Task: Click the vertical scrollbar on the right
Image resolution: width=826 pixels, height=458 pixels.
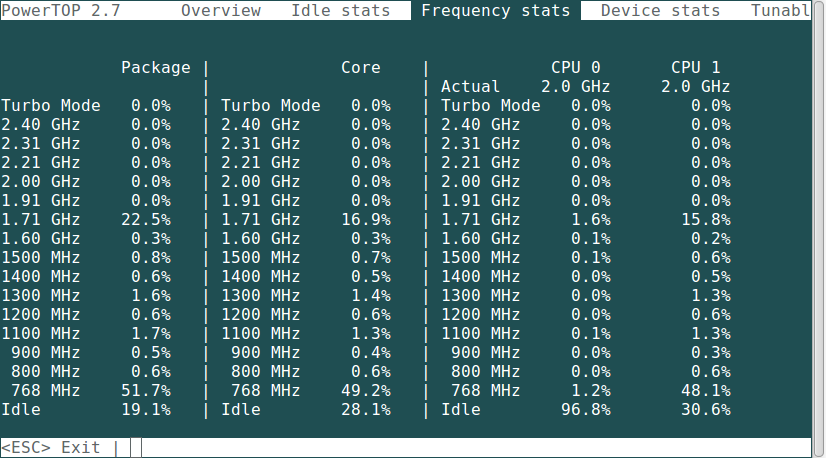Action: point(819,229)
